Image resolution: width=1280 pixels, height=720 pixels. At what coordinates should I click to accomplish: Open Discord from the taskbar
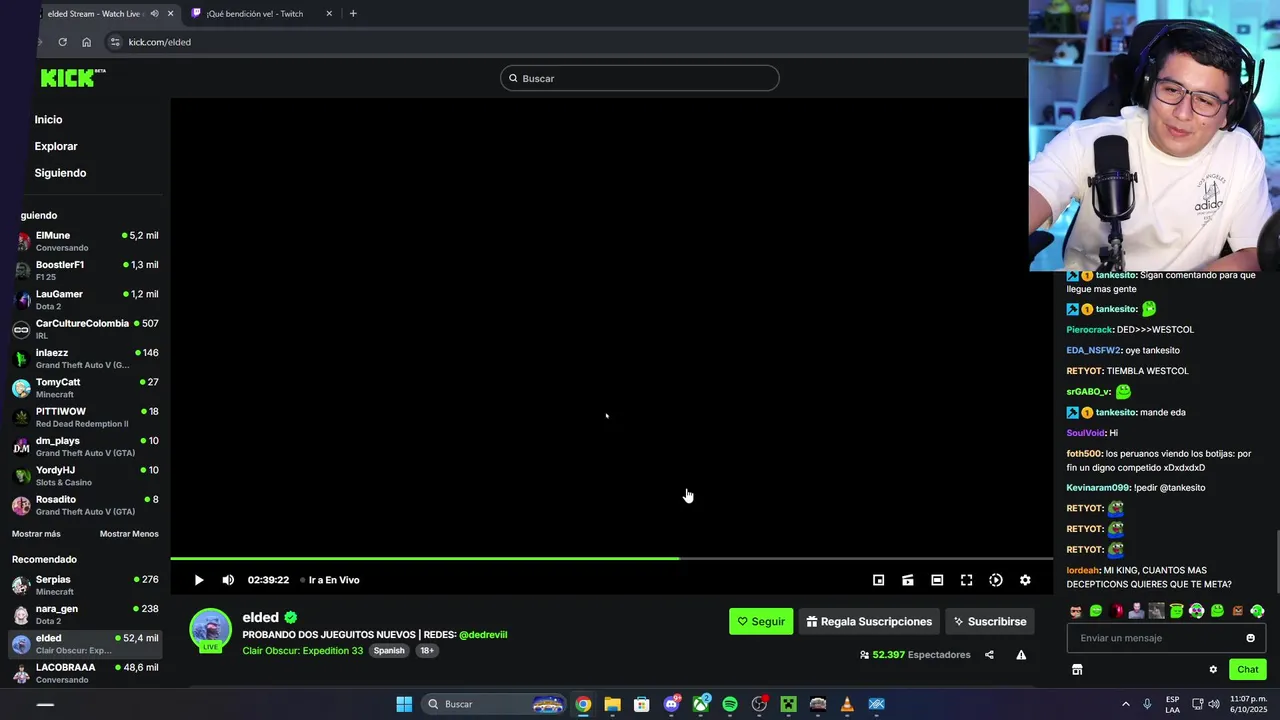(672, 704)
